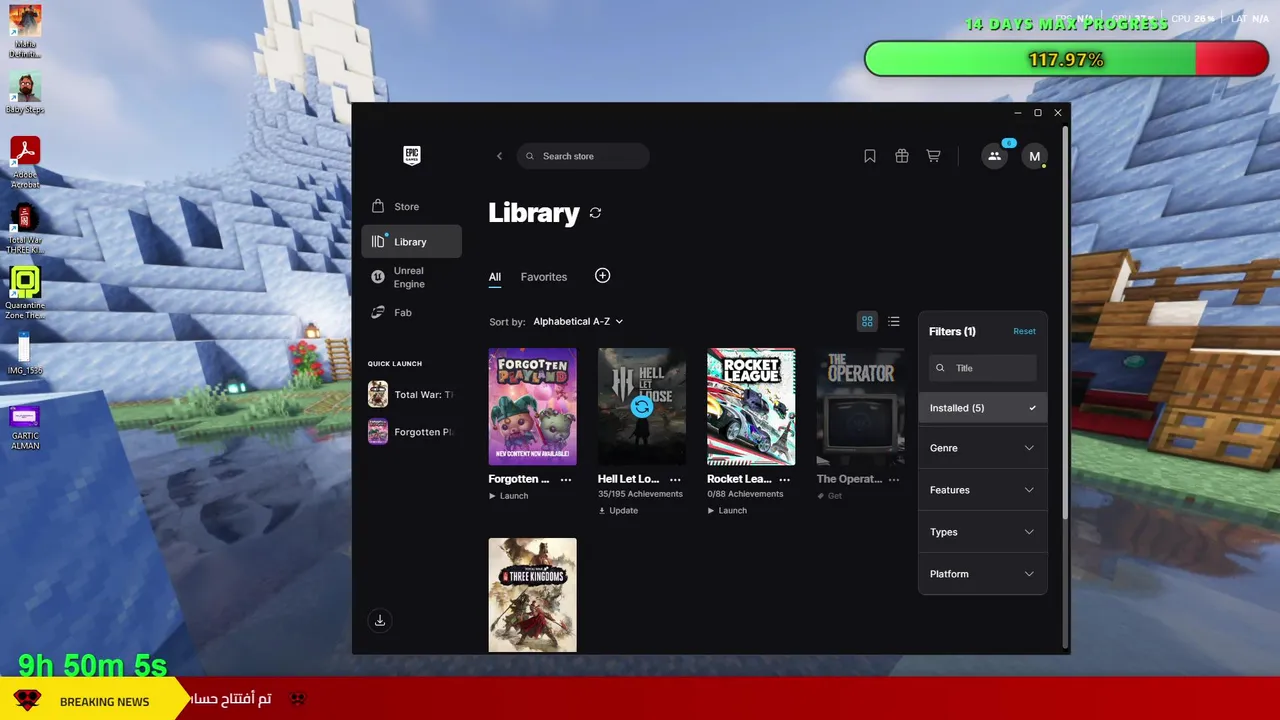Update Hell Let Loose
Screen dimensions: 1280x720
click(x=618, y=510)
